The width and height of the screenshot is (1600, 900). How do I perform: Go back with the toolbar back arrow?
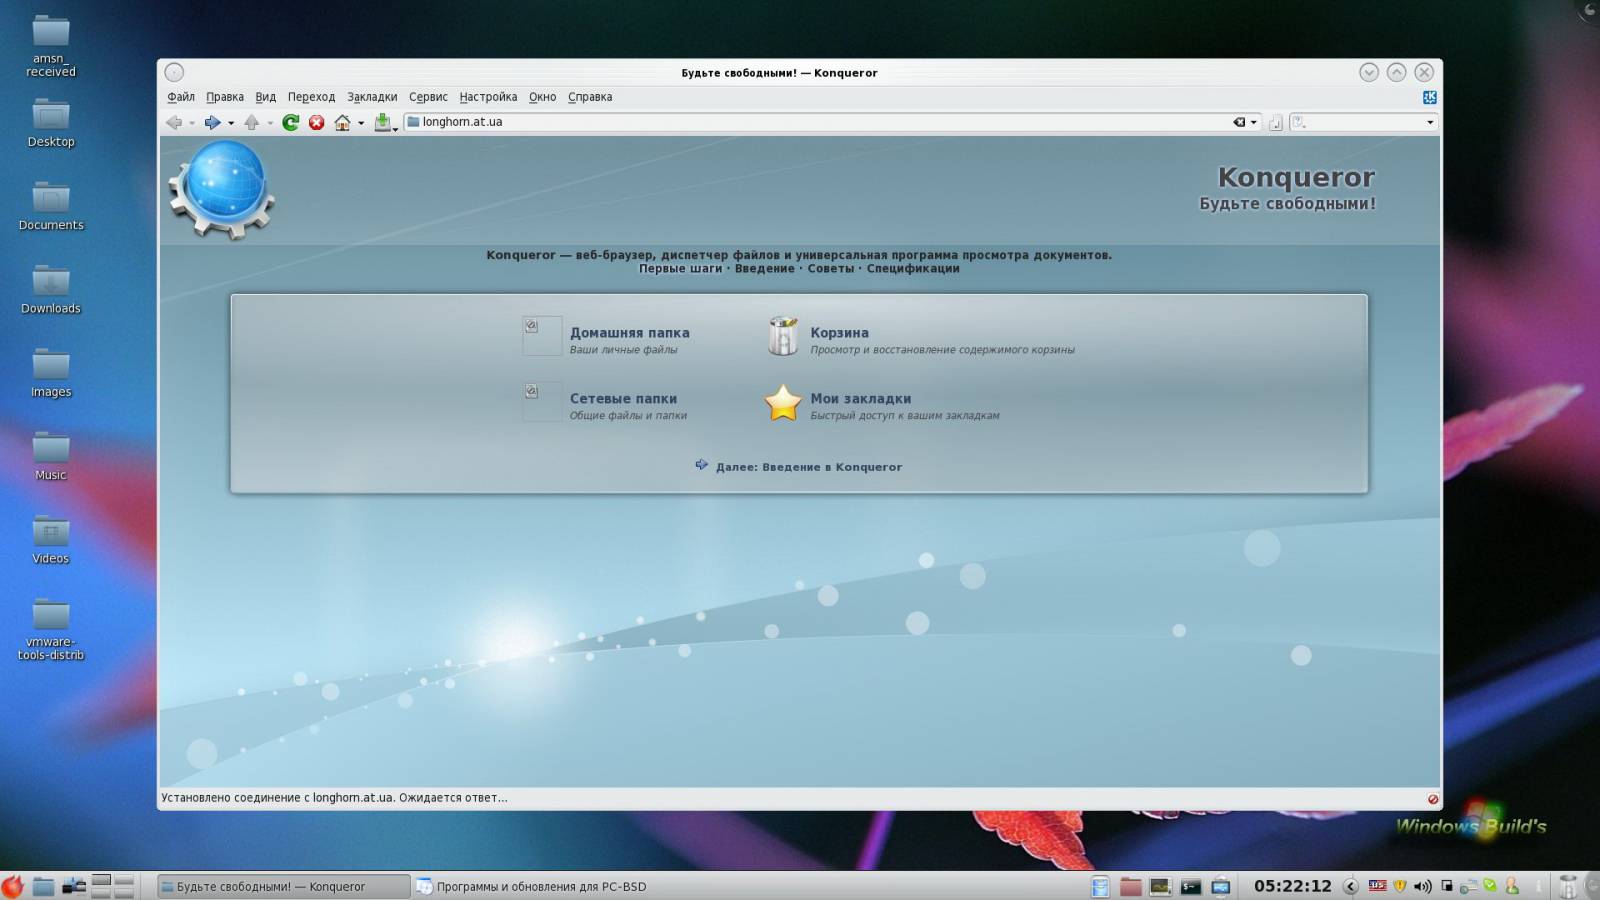[174, 122]
